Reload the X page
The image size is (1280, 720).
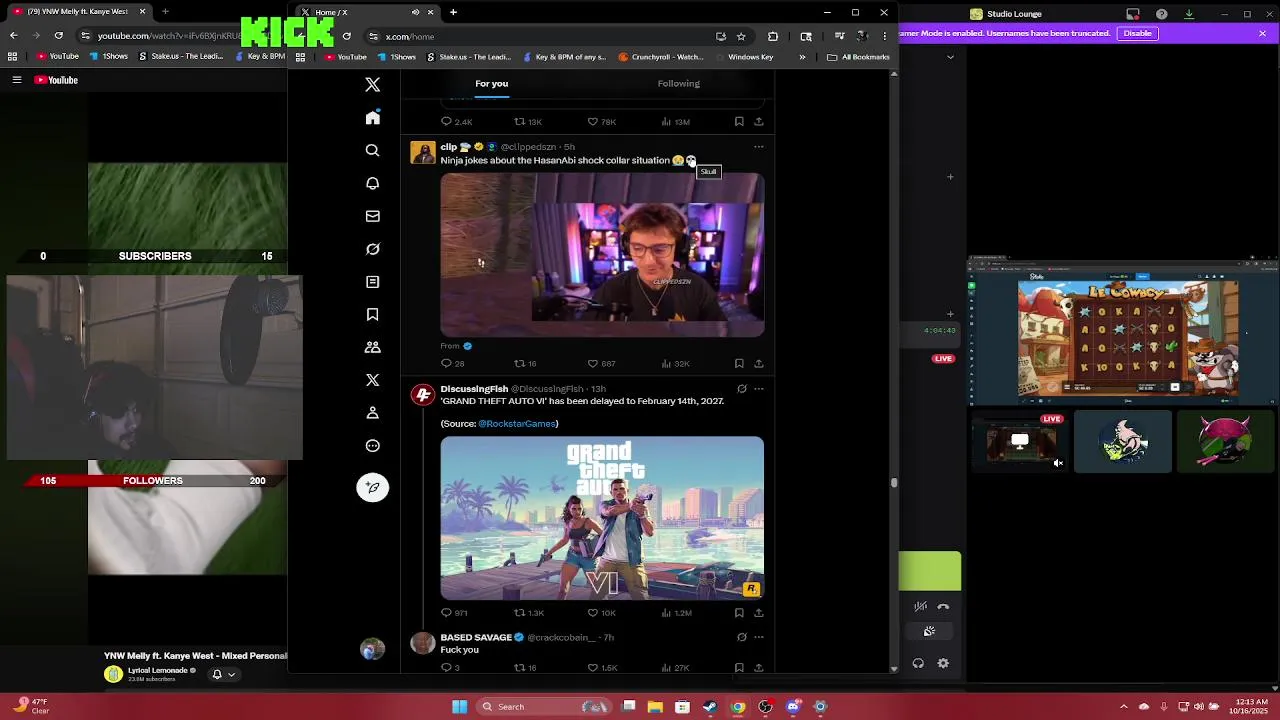(x=346, y=37)
